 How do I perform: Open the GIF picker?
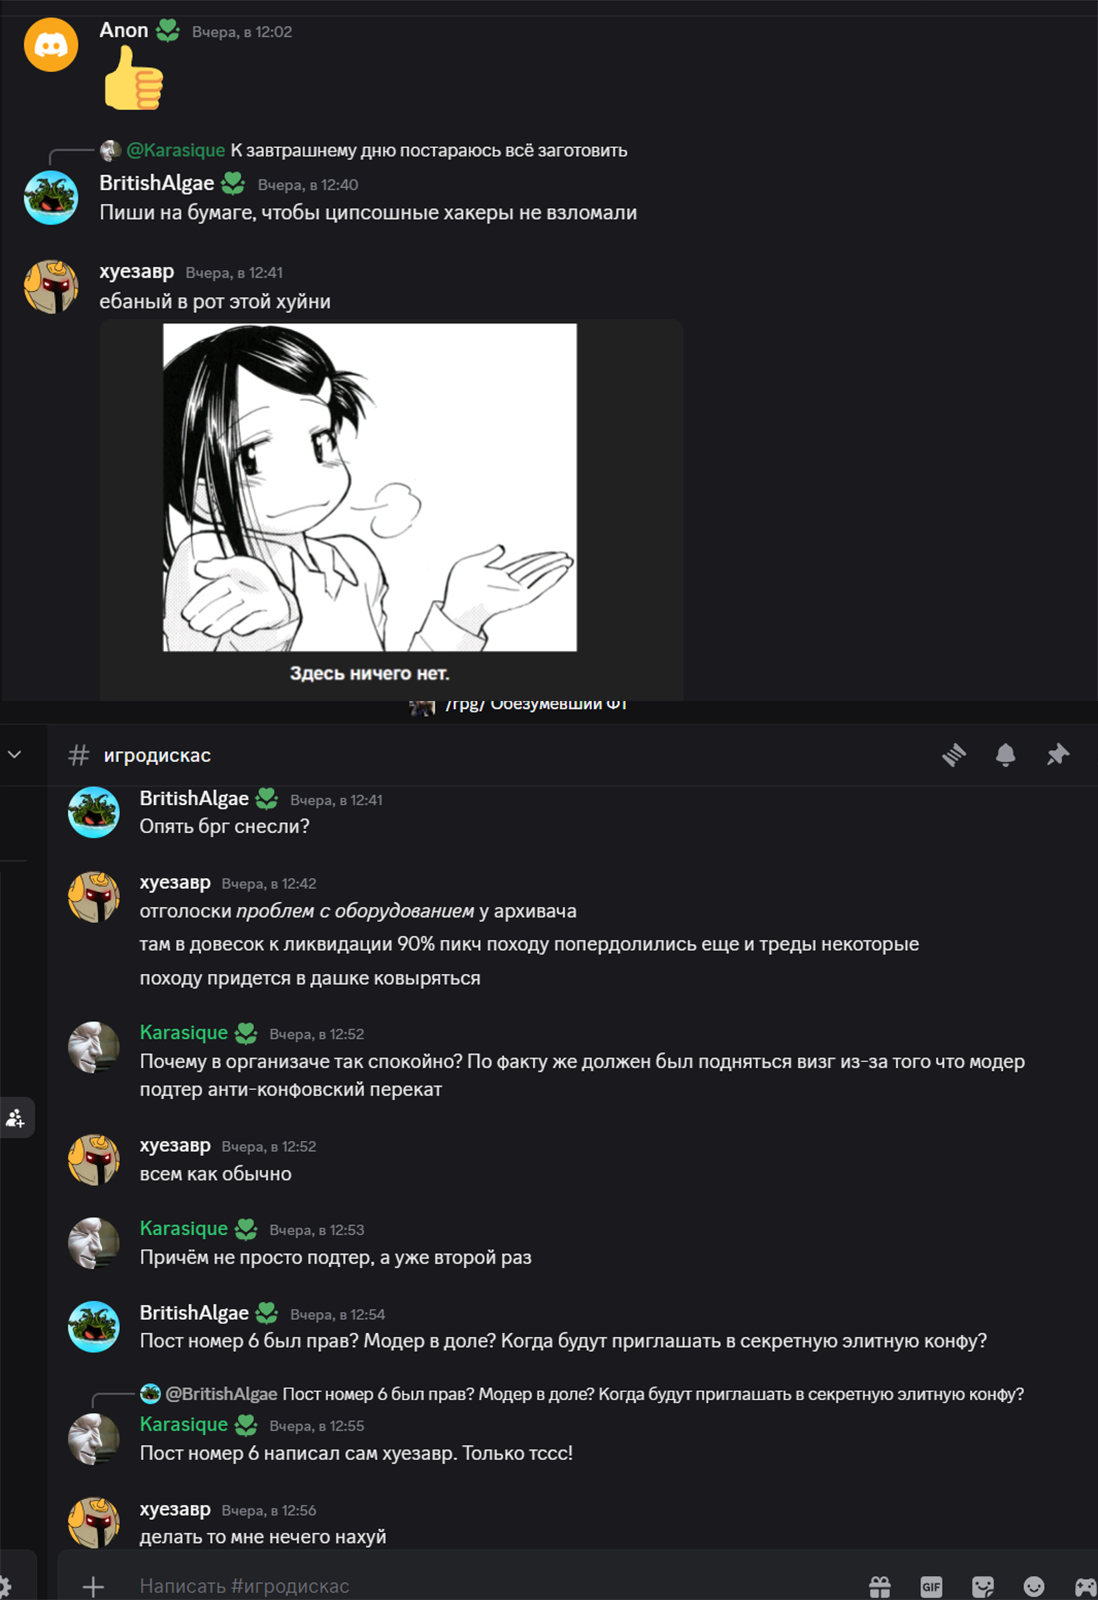pyautogui.click(x=931, y=1586)
